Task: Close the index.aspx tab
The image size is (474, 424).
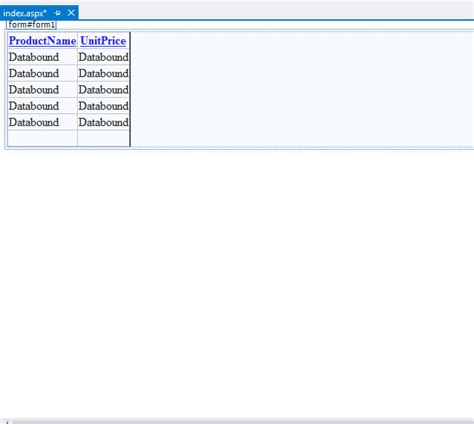Action: pos(71,13)
